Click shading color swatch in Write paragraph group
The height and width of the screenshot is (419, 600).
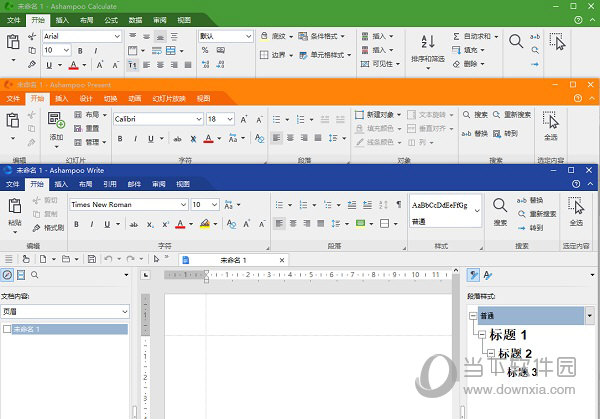[x=360, y=223]
